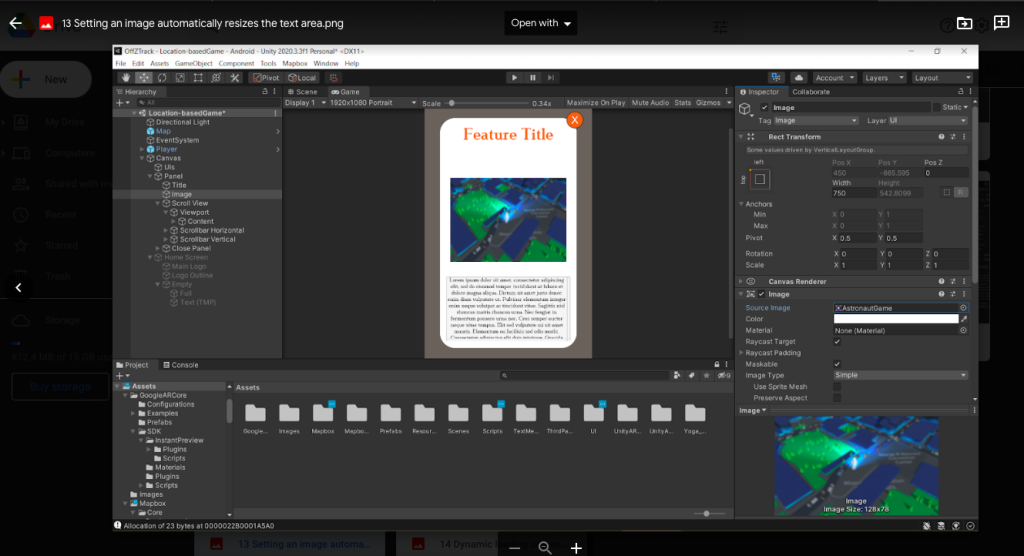1024x556 pixels.
Task: Click the color eyedropper icon beside Color field
Action: point(964,319)
